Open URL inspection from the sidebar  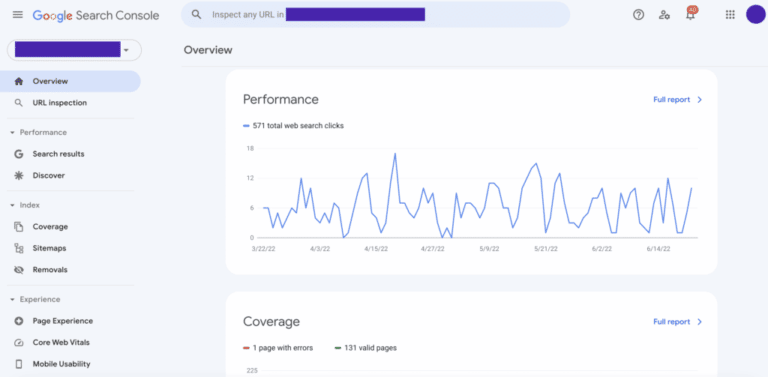(x=70, y=103)
